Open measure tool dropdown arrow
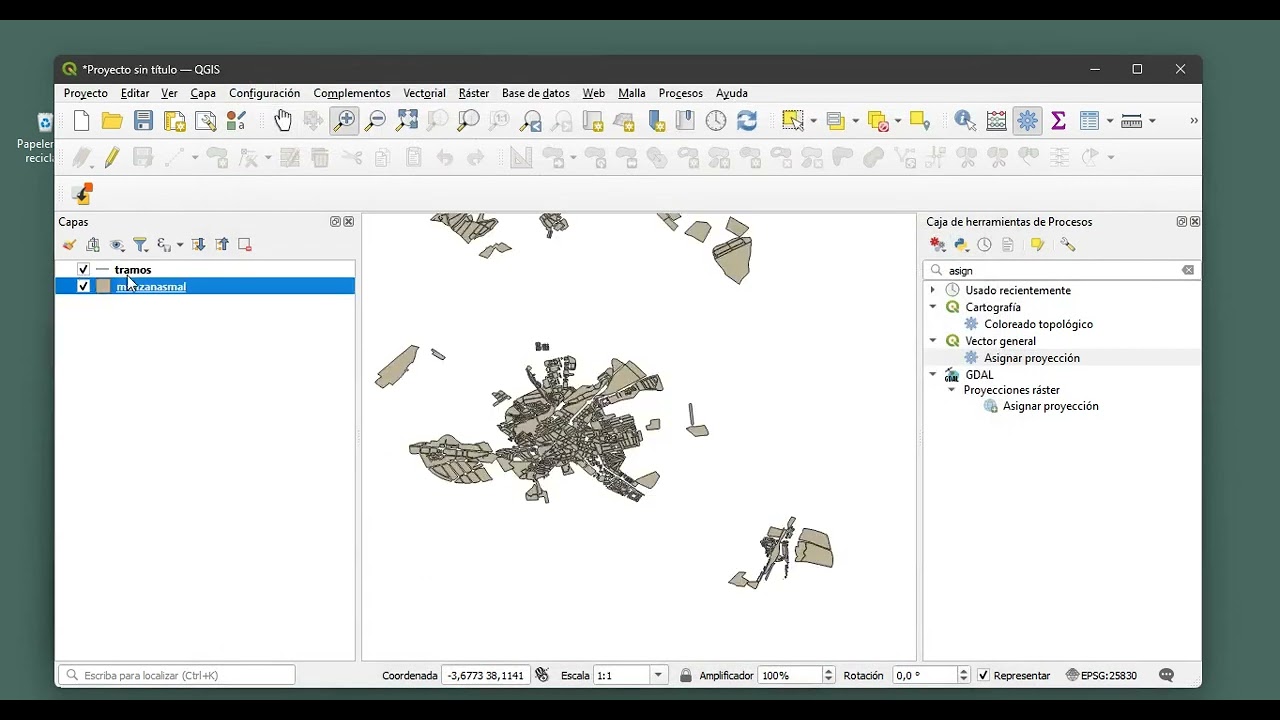 pos(1152,121)
